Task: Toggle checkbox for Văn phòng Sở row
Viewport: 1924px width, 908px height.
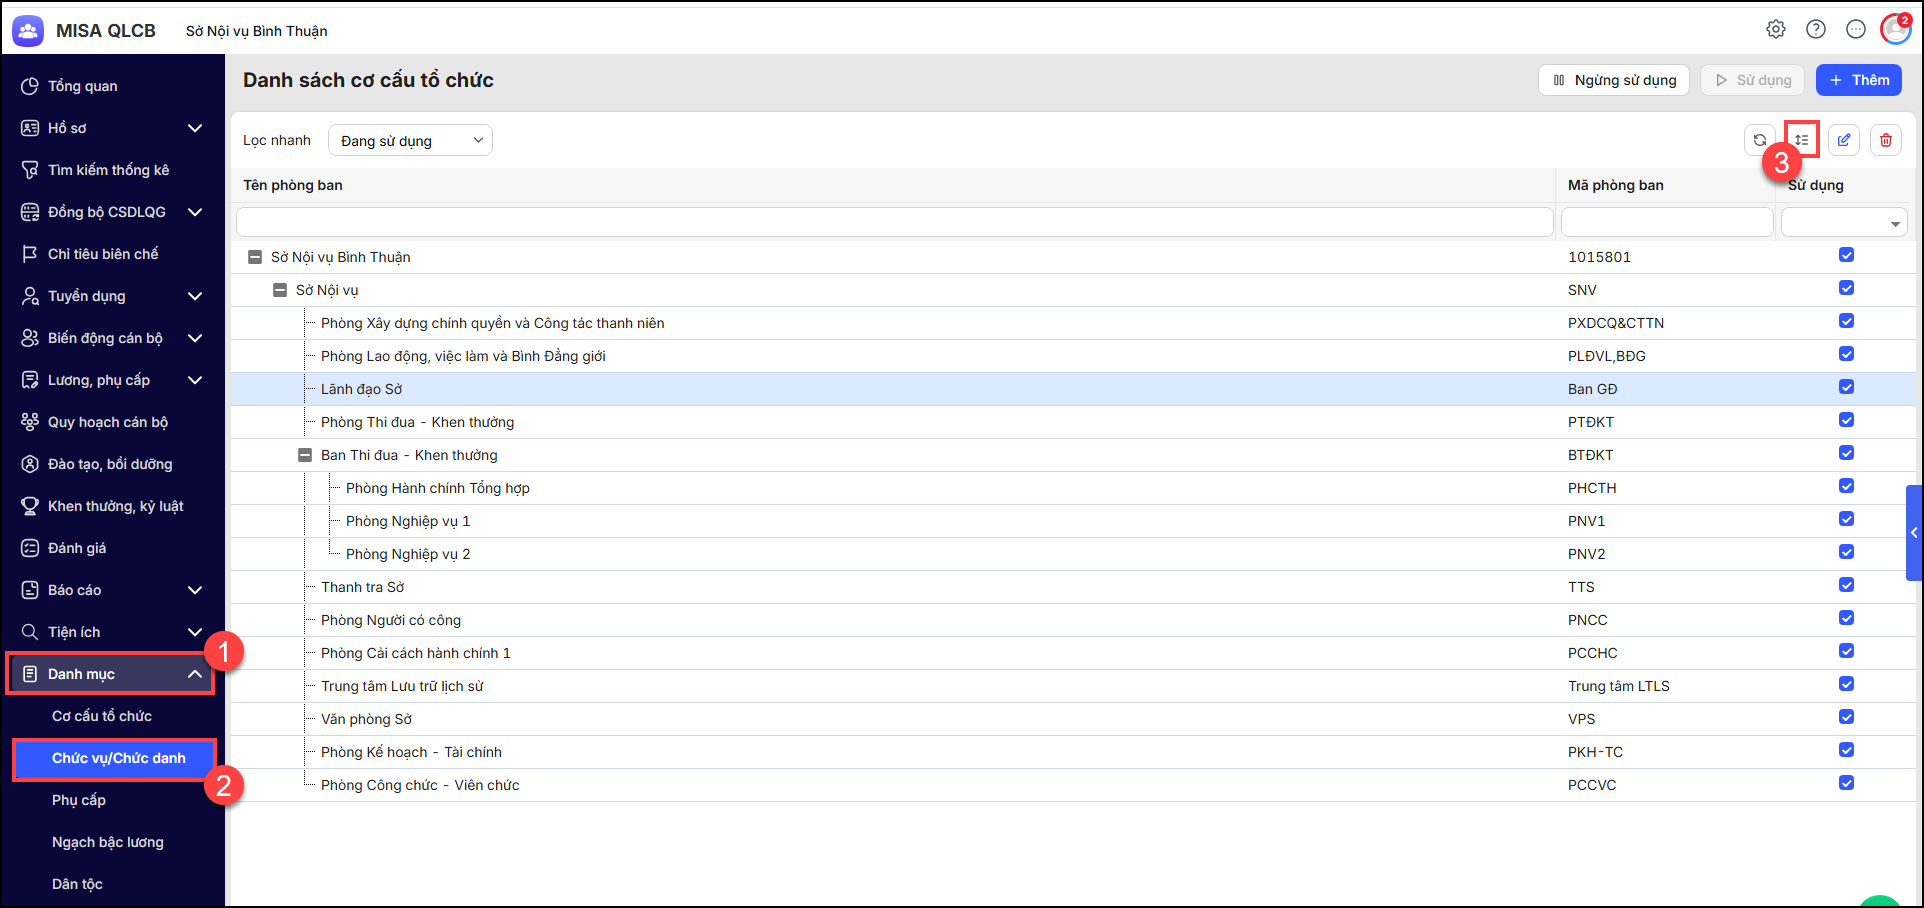Action: (1846, 718)
